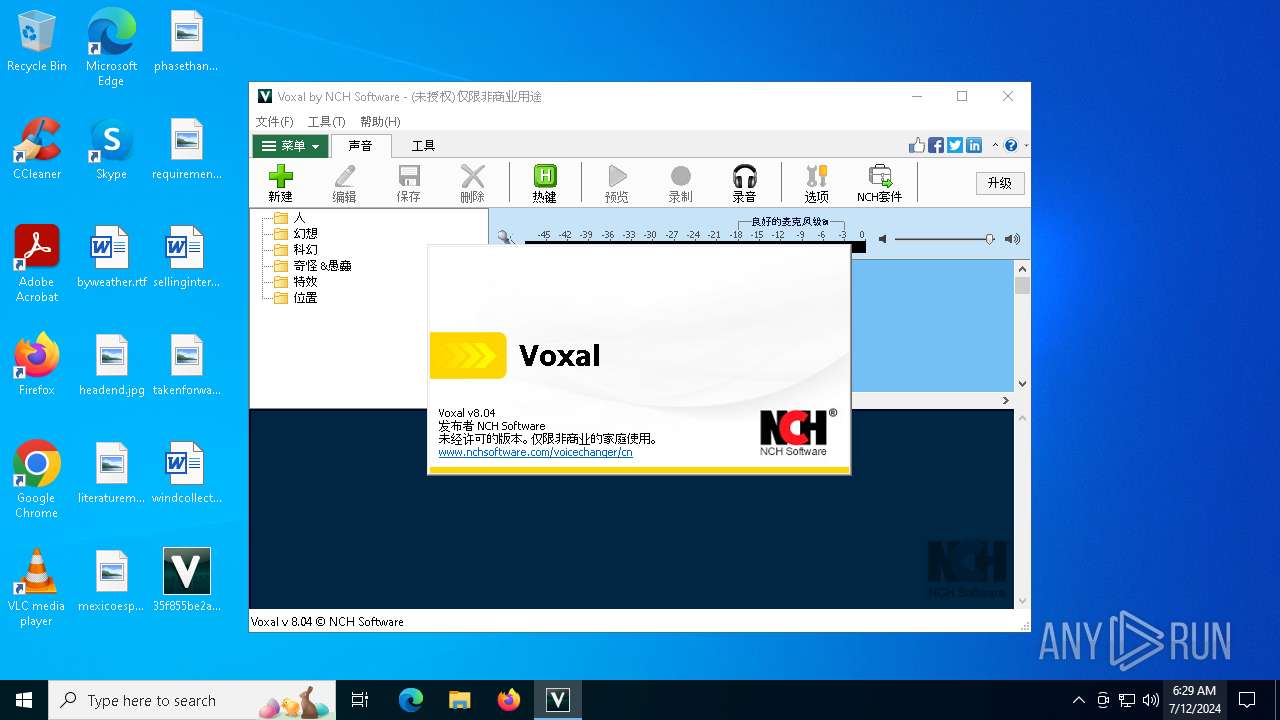Click the Voxal title bar app icon
The image size is (1280, 720).
(265, 96)
